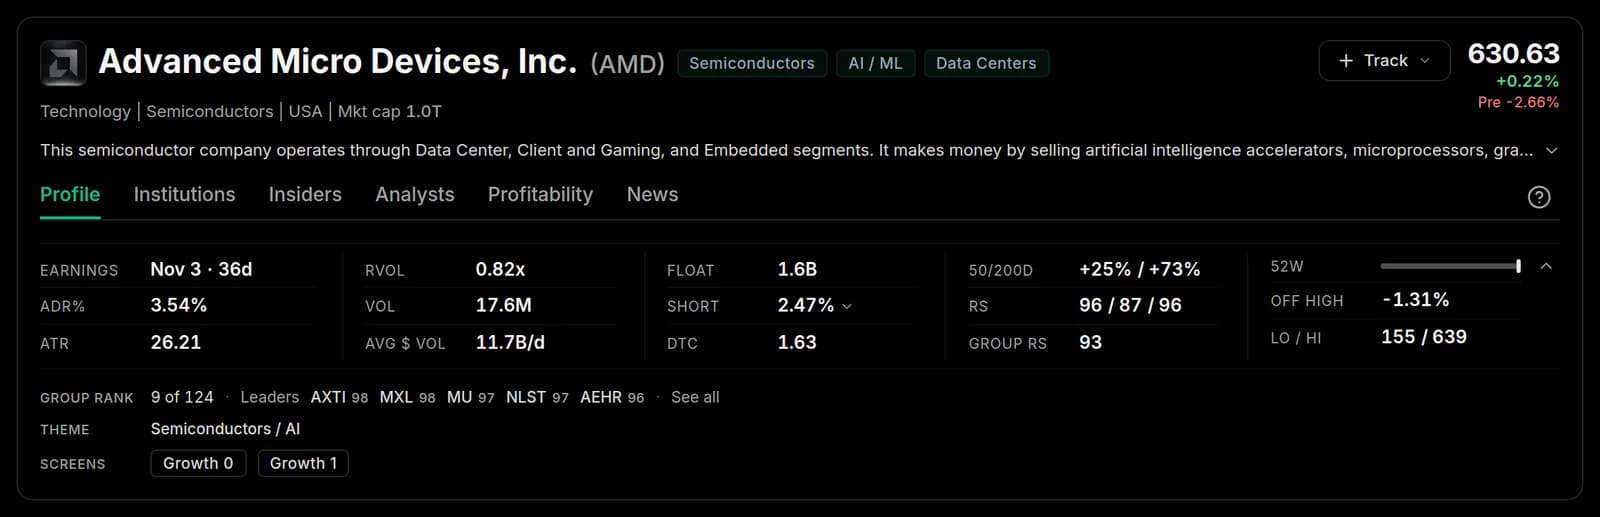Expand the company description chevron

[1551, 151]
